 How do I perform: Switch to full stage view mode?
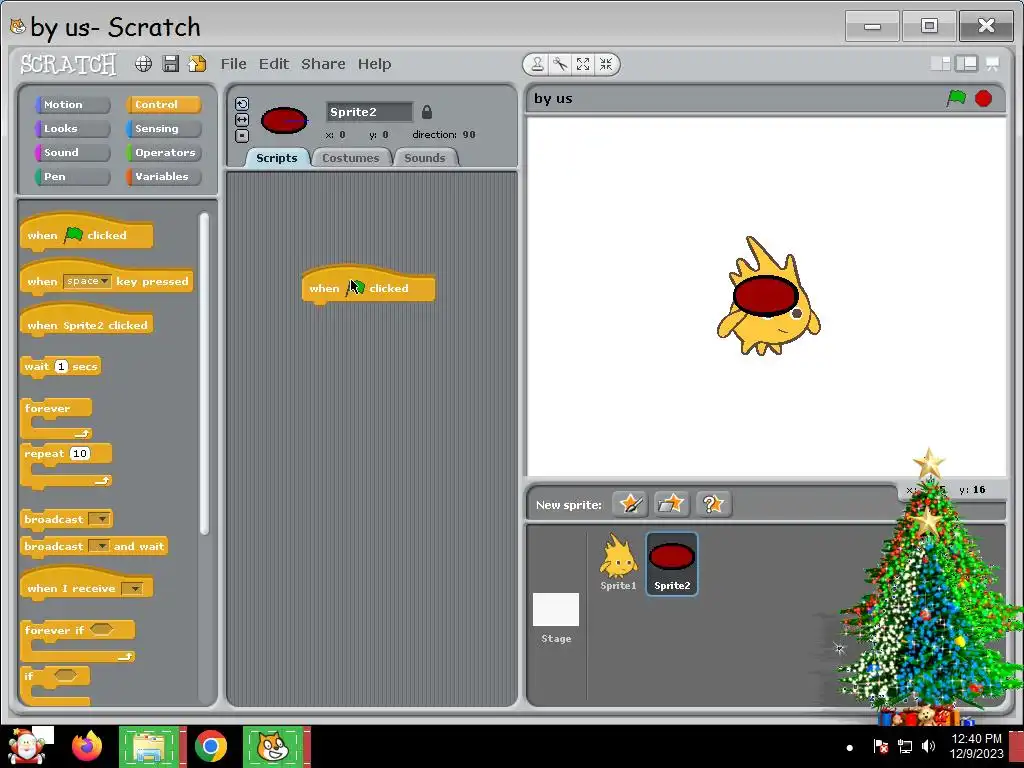(967, 63)
